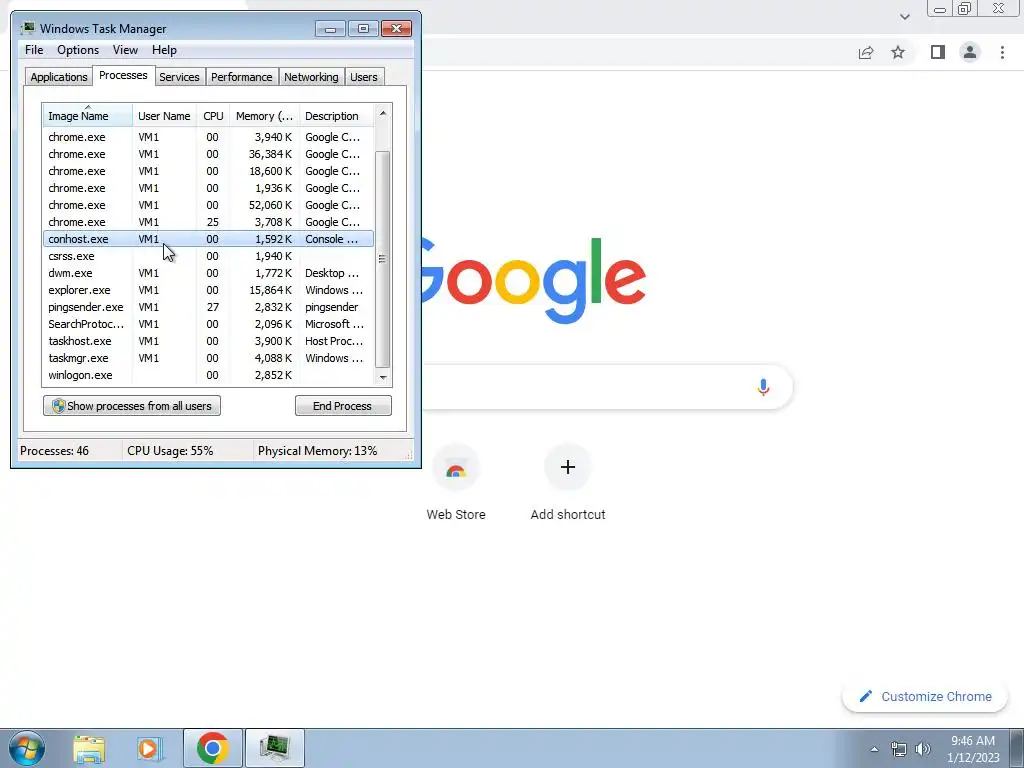This screenshot has height=768, width=1024.
Task: Click process list scroll down arrow
Action: click(383, 377)
